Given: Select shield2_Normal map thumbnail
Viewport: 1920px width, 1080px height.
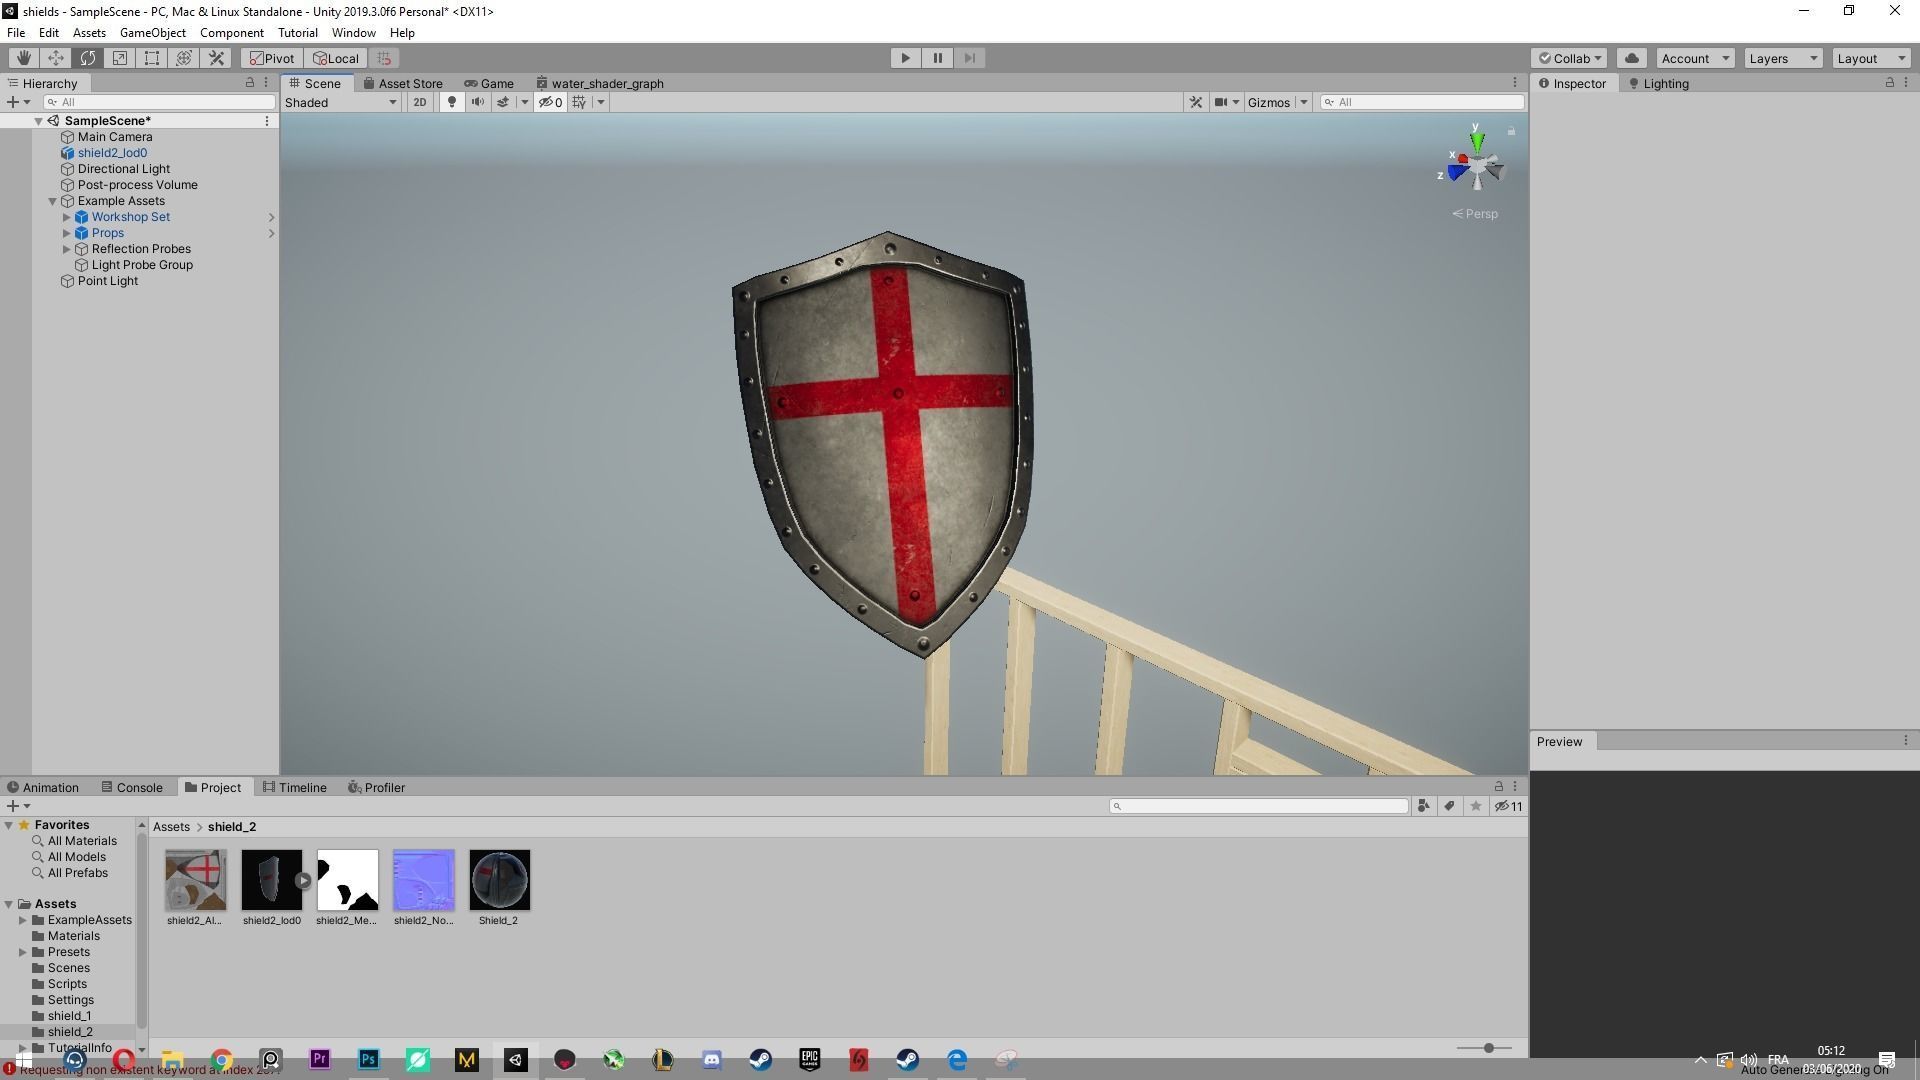Looking at the screenshot, I should (423, 880).
